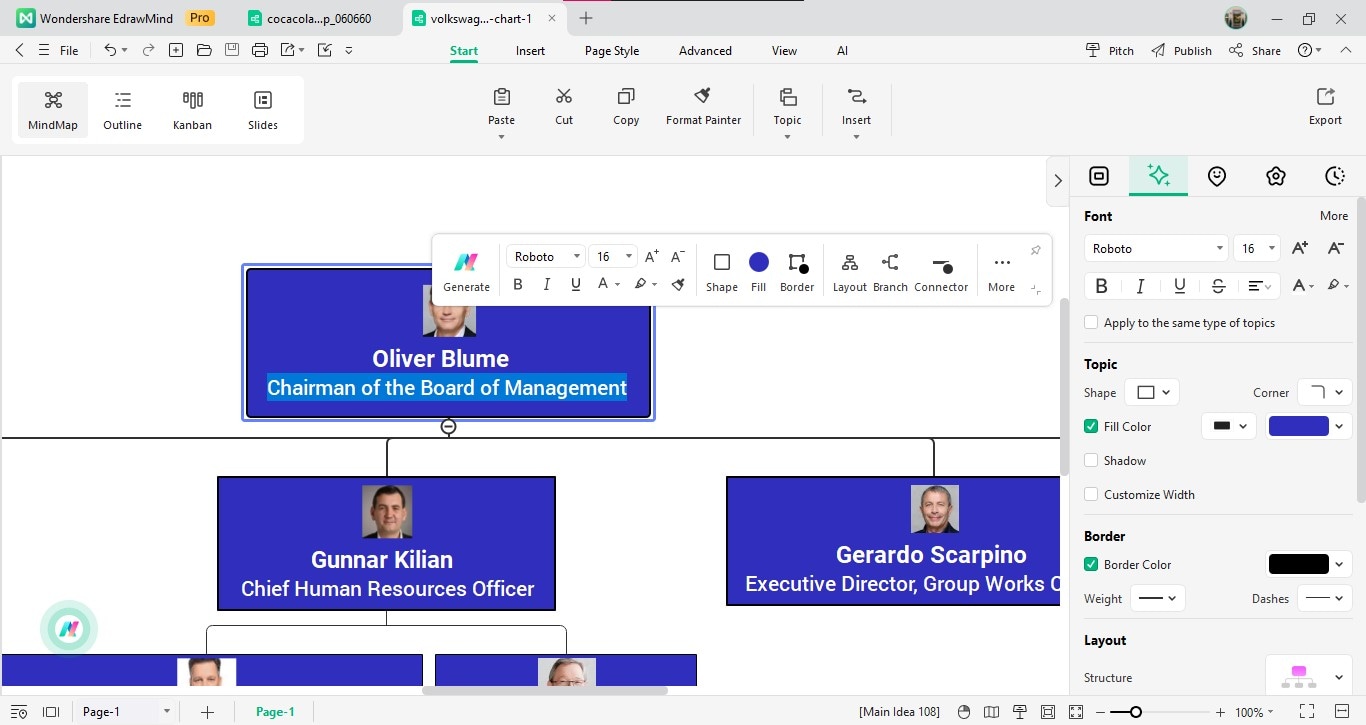Open font size dropdown in right panel

pos(1258,248)
